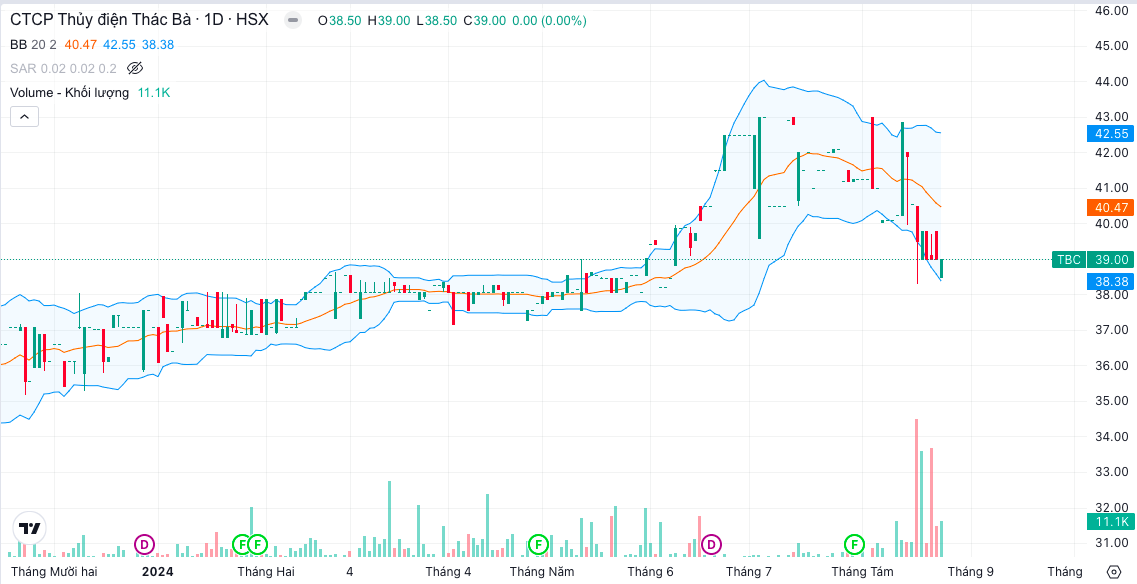1137x584 pixels.
Task: Toggle SAR indicator visibility eye icon
Action: (135, 68)
